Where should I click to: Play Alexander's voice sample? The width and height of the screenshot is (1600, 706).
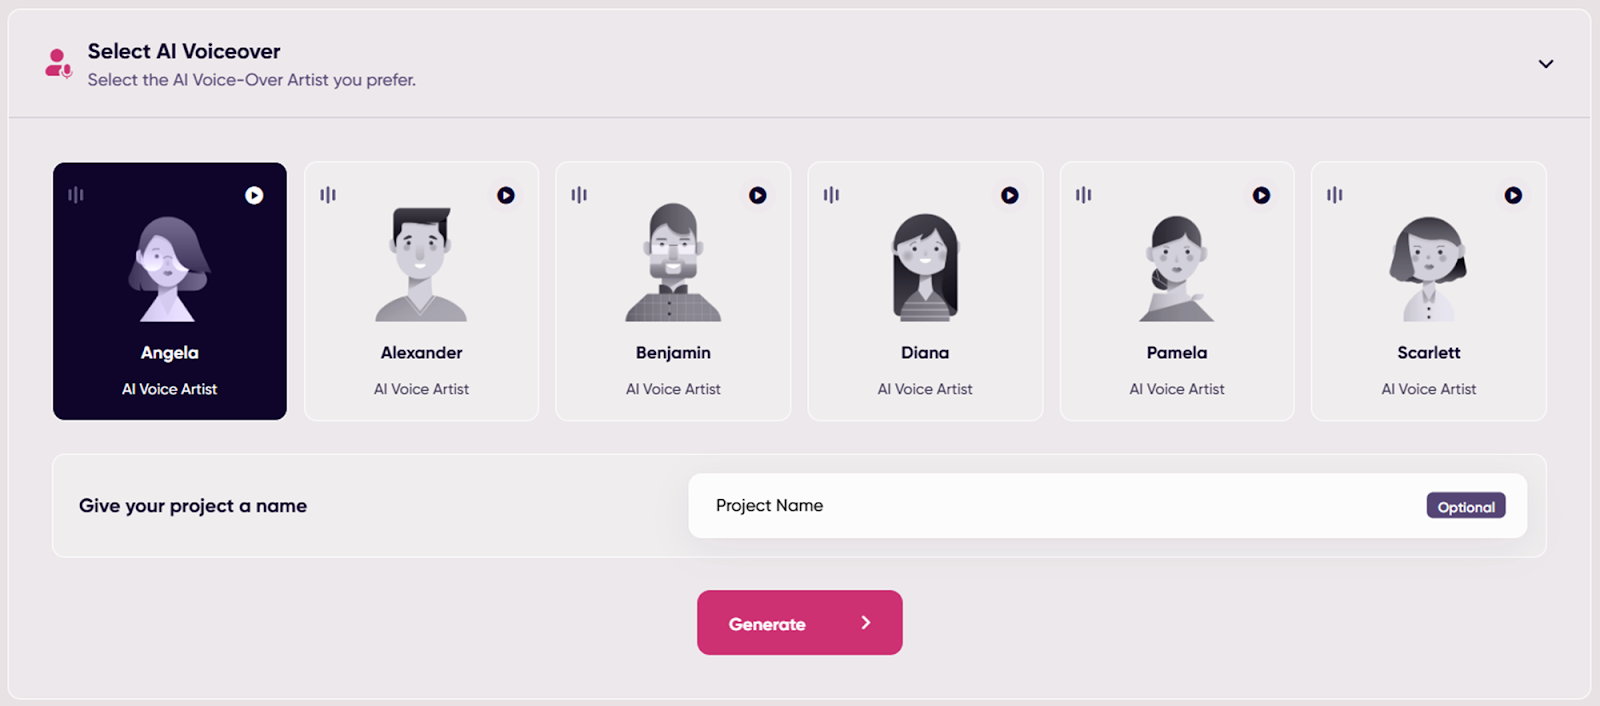(x=506, y=195)
